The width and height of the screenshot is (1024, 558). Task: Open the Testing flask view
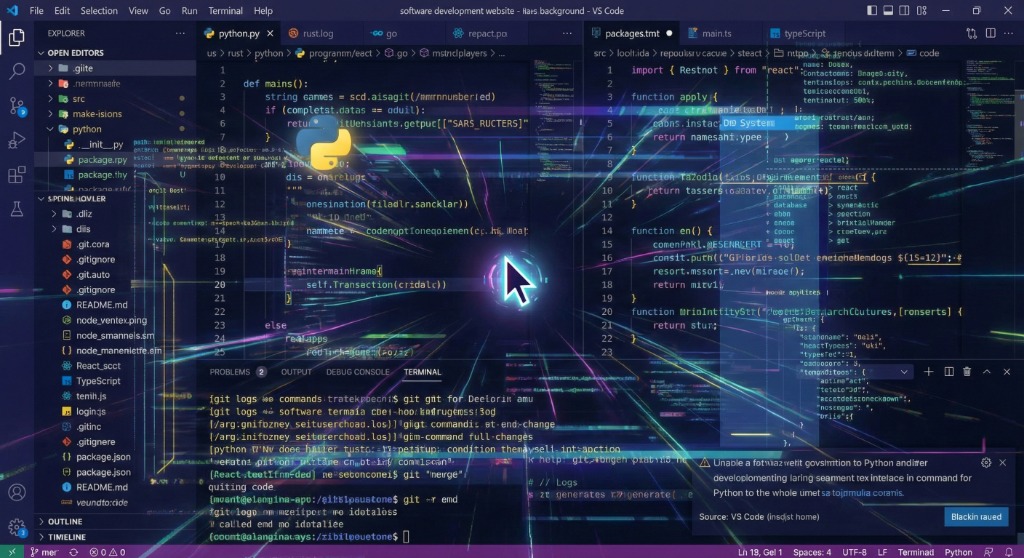pyautogui.click(x=17, y=209)
